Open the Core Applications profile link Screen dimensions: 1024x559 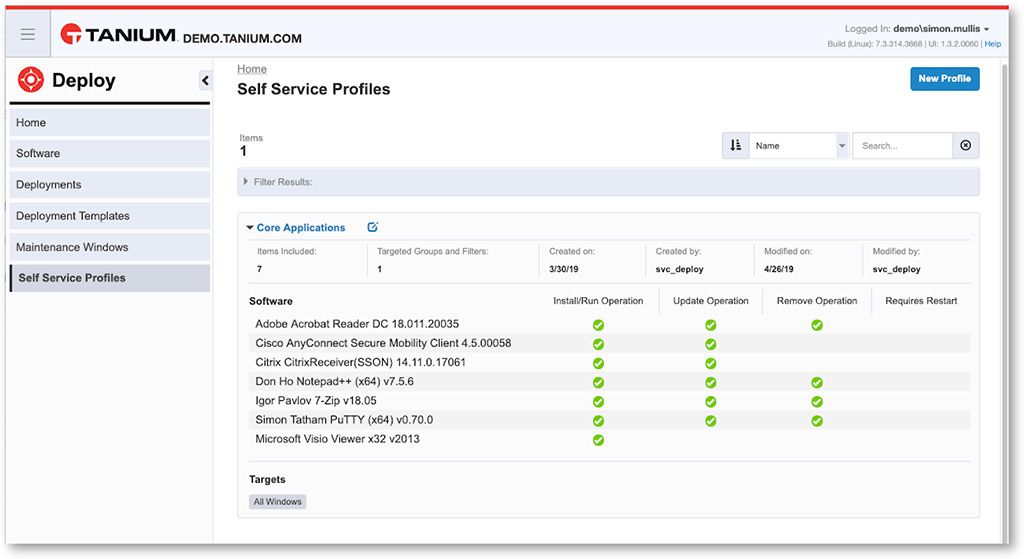300,227
